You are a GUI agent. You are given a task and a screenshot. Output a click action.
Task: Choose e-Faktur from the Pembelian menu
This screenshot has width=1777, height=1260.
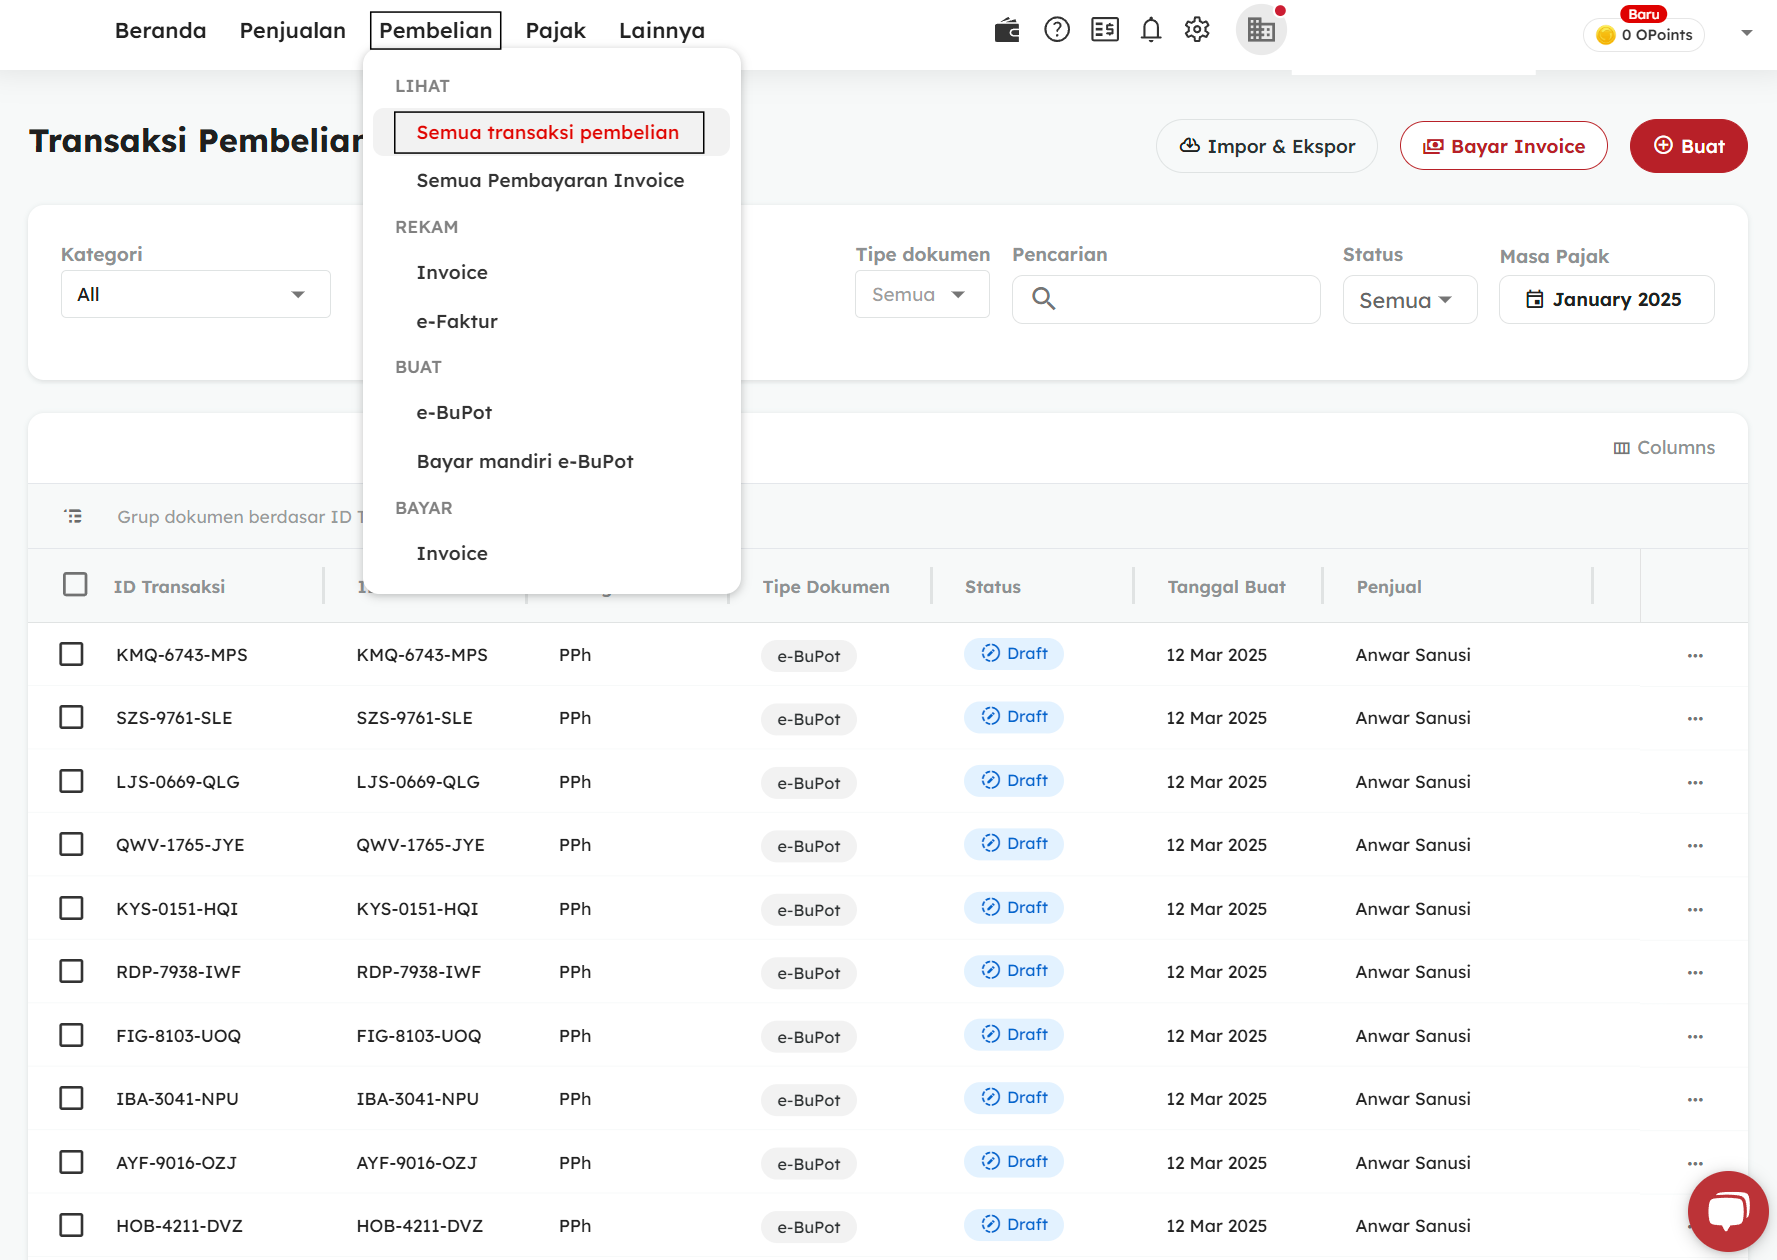click(457, 321)
